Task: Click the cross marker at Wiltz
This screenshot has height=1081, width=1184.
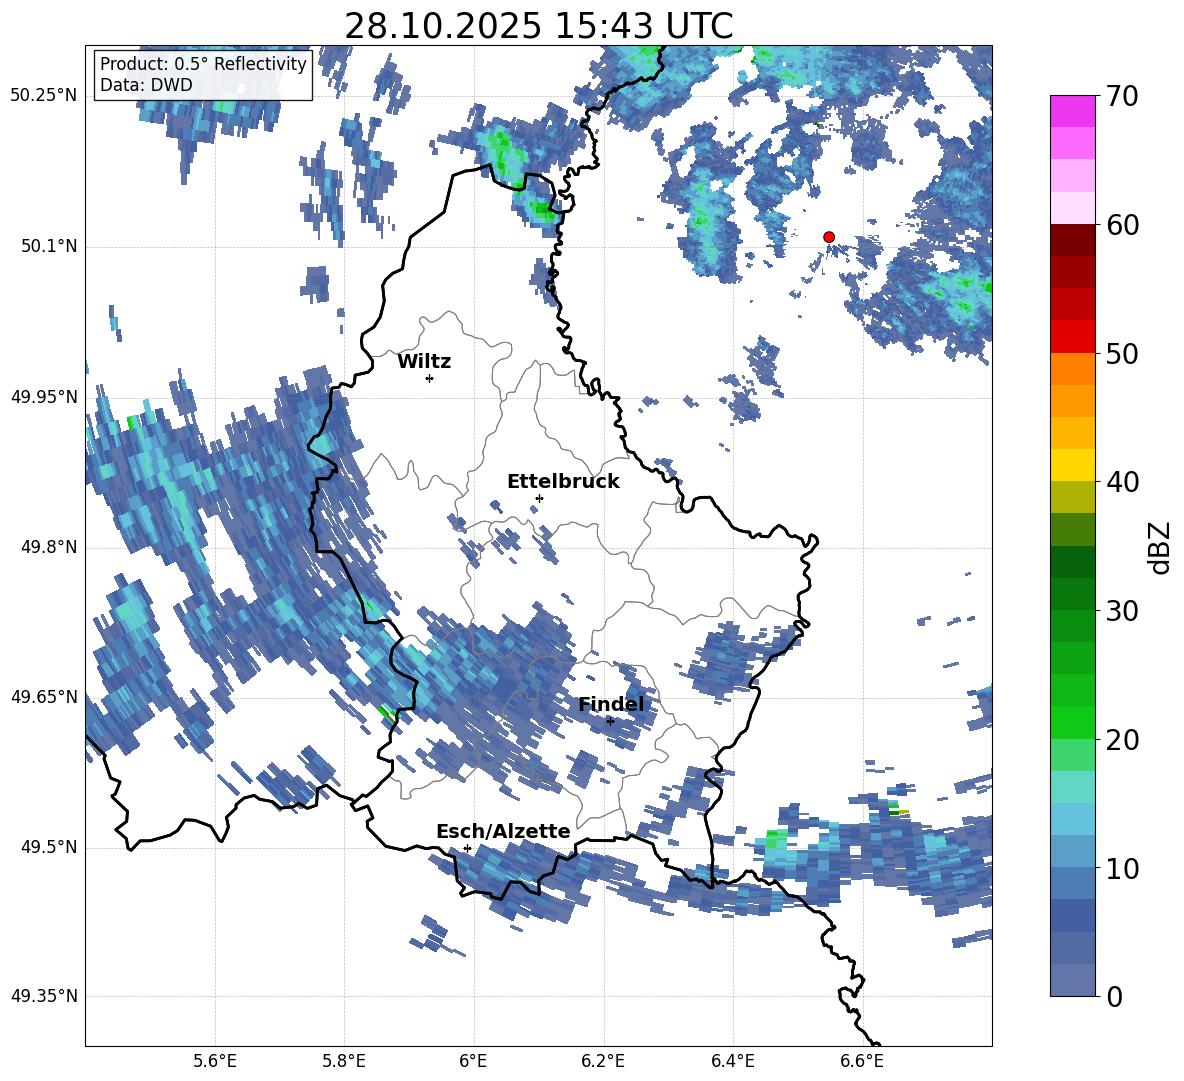Action: tap(430, 378)
